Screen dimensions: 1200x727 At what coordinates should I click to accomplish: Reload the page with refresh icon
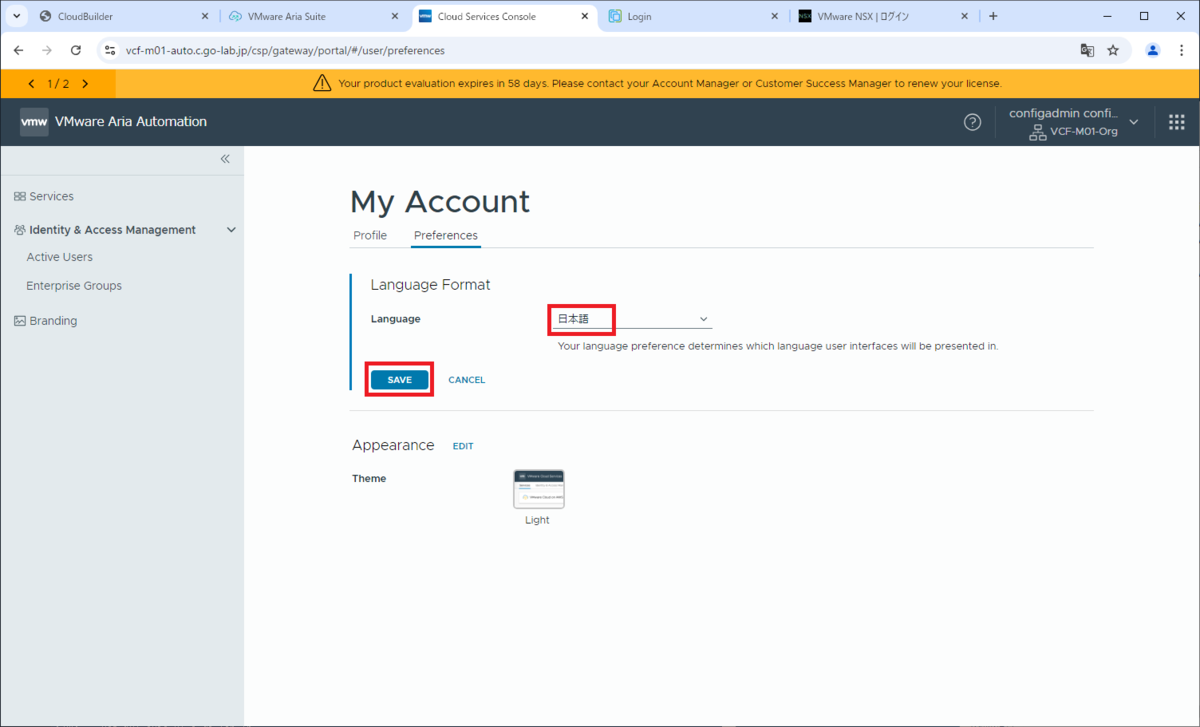pyautogui.click(x=76, y=50)
